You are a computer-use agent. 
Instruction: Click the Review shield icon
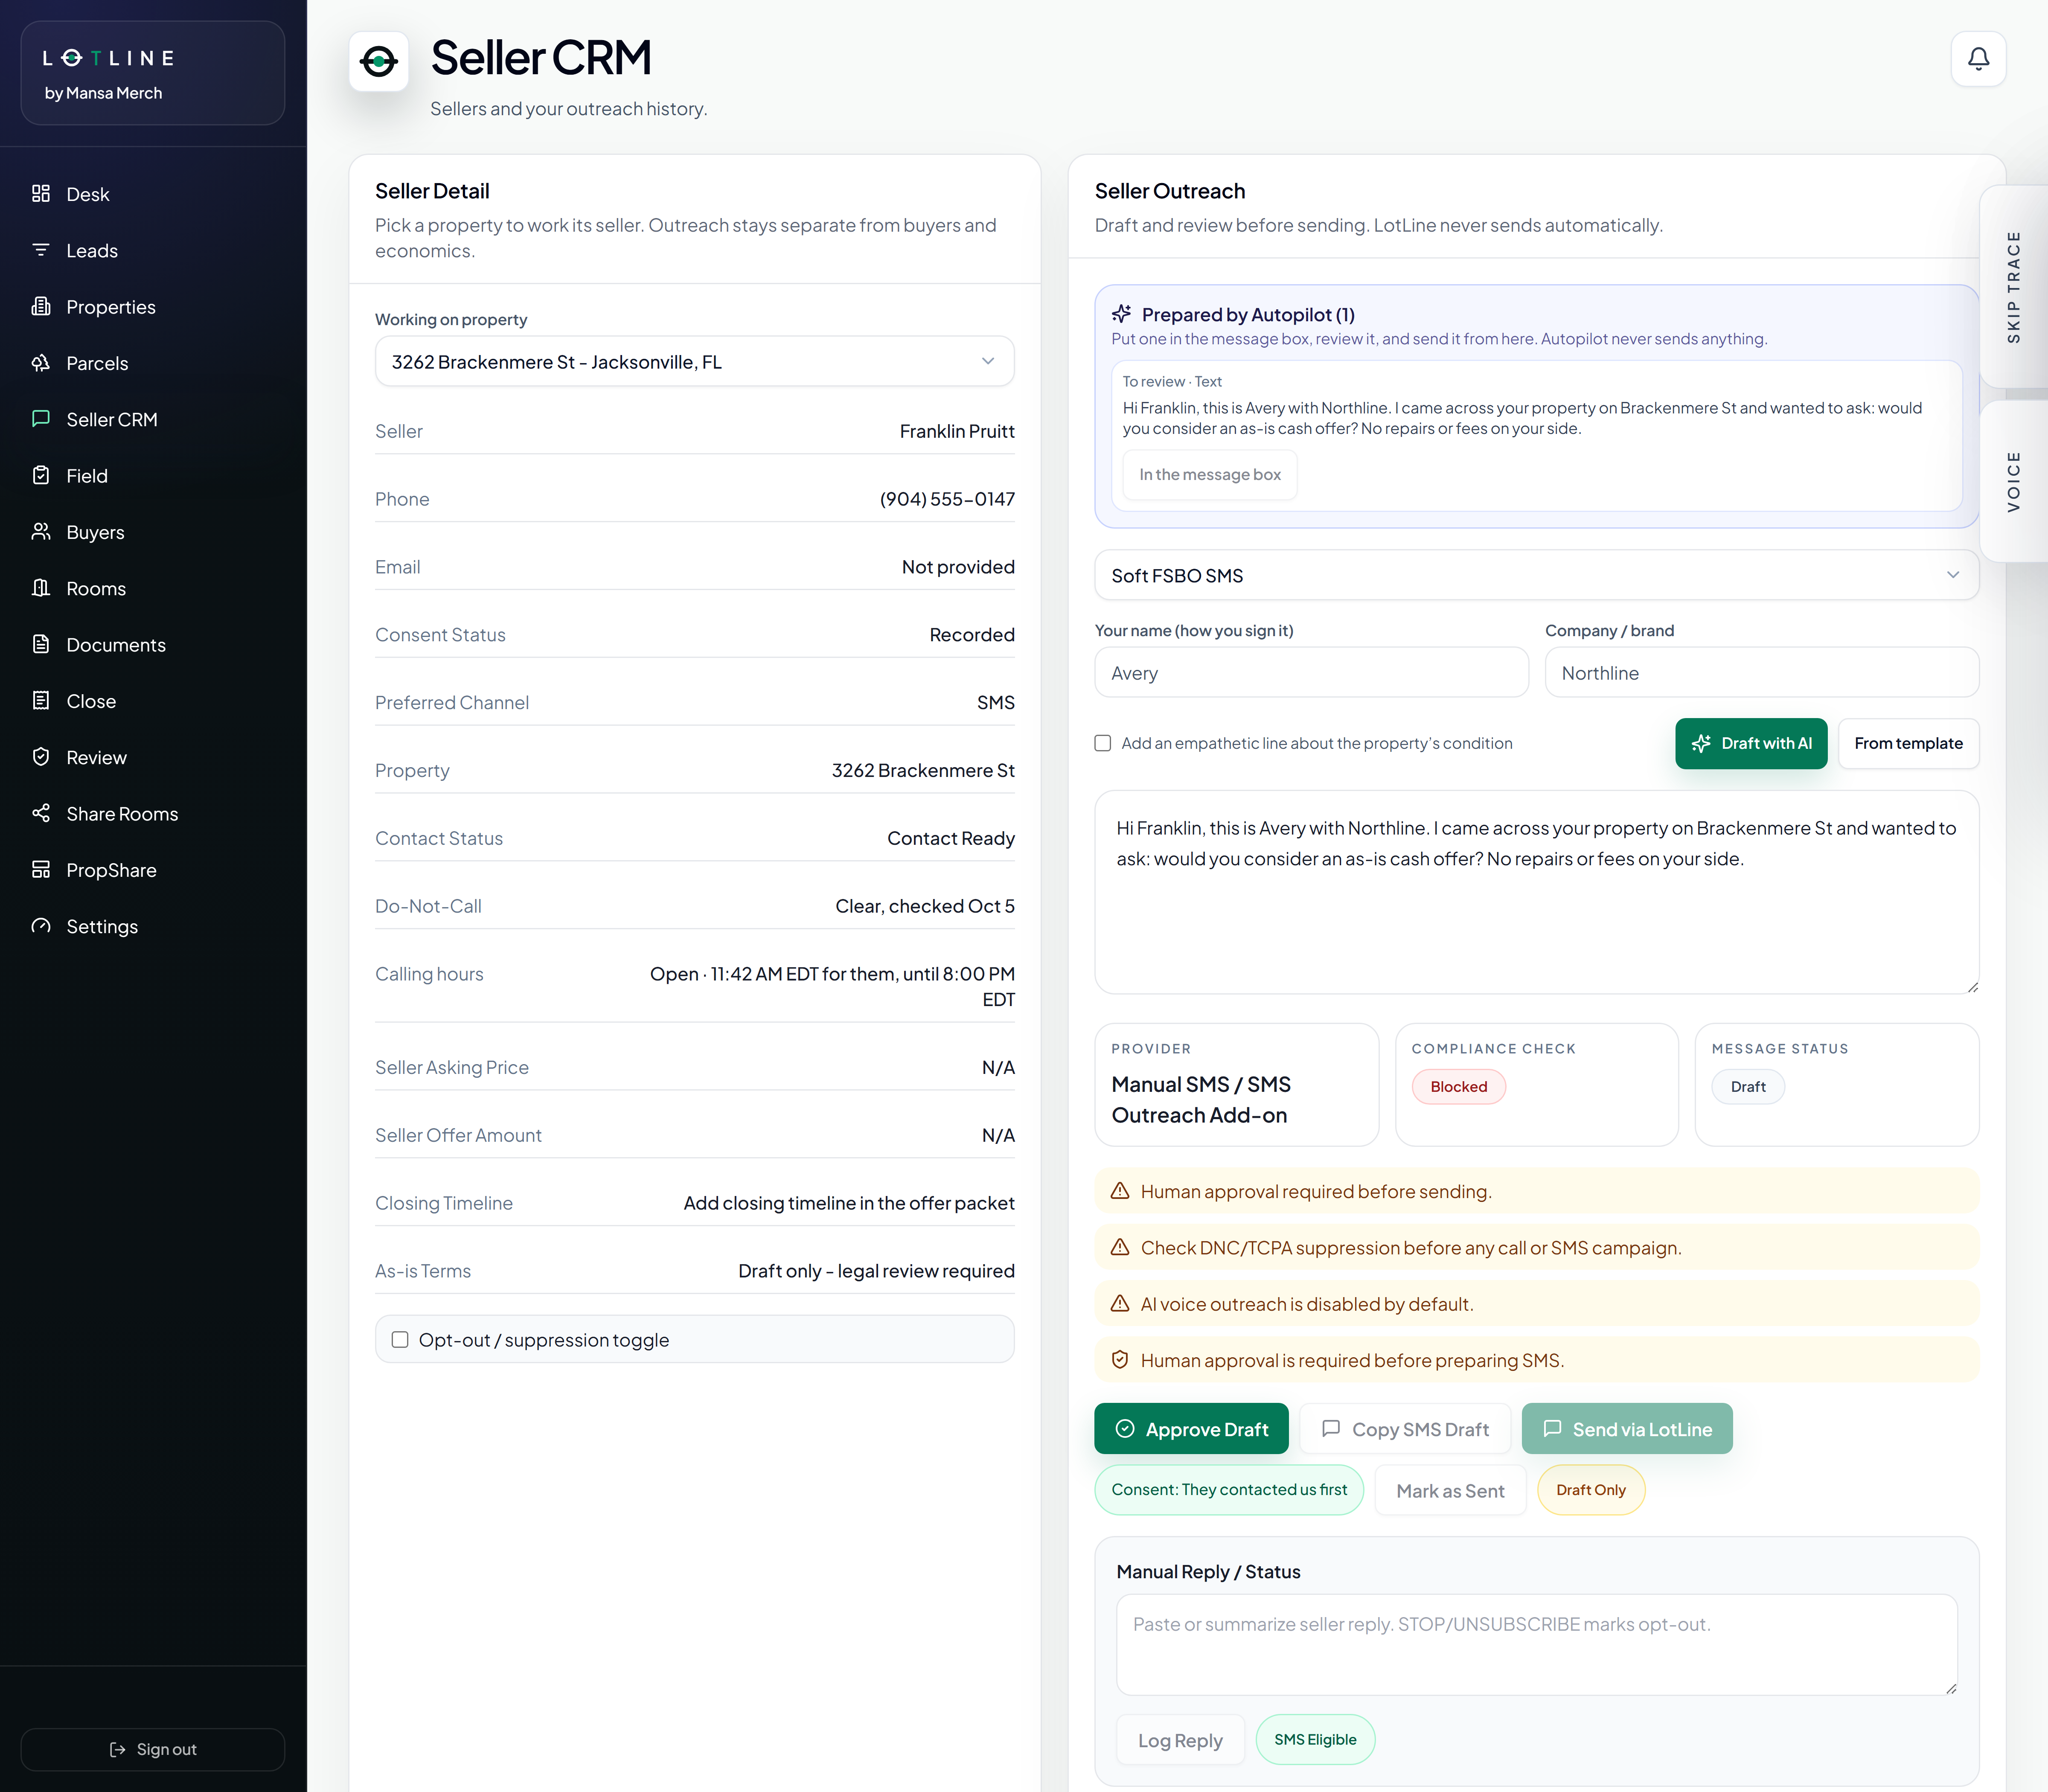pyautogui.click(x=41, y=757)
